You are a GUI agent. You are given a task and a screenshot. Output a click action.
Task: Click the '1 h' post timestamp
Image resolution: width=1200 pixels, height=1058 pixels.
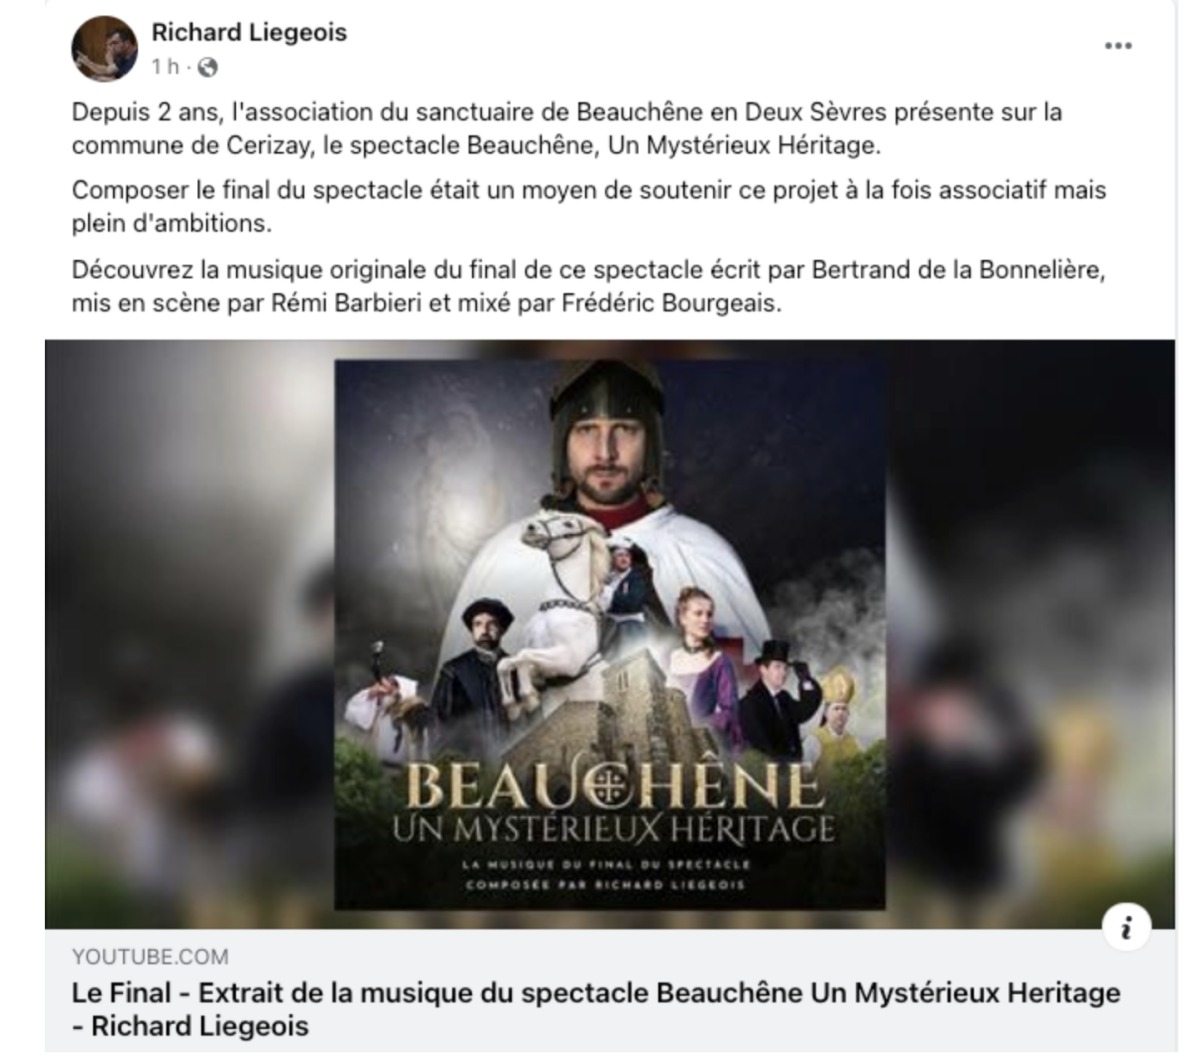point(166,67)
